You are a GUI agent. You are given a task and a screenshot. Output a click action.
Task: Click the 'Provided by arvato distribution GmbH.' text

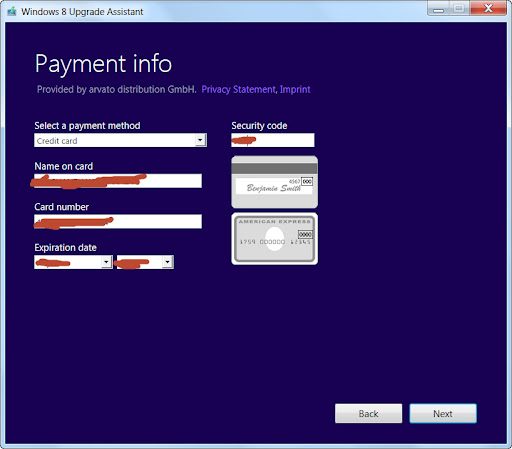click(x=117, y=89)
